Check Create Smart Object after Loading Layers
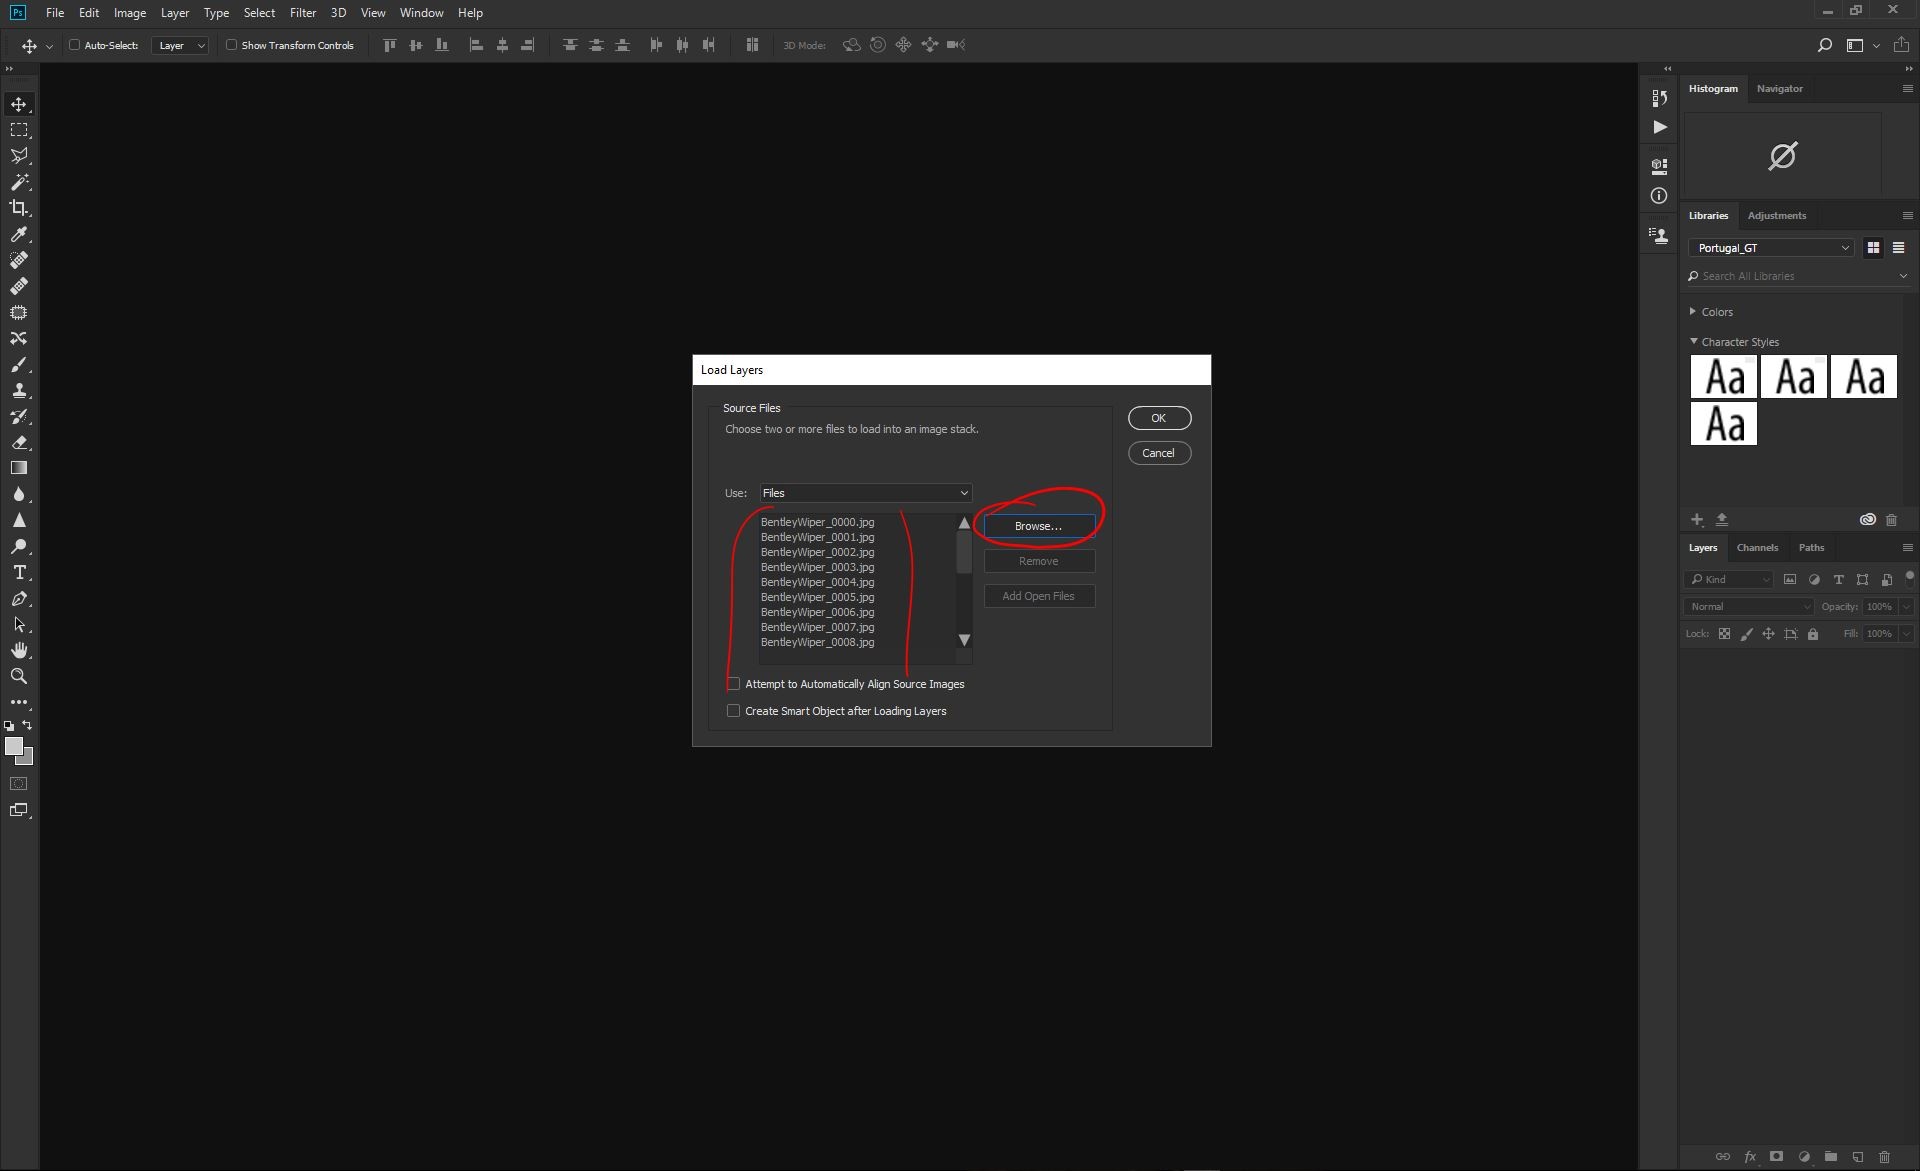Screen dimensions: 1920x1171 coord(734,711)
